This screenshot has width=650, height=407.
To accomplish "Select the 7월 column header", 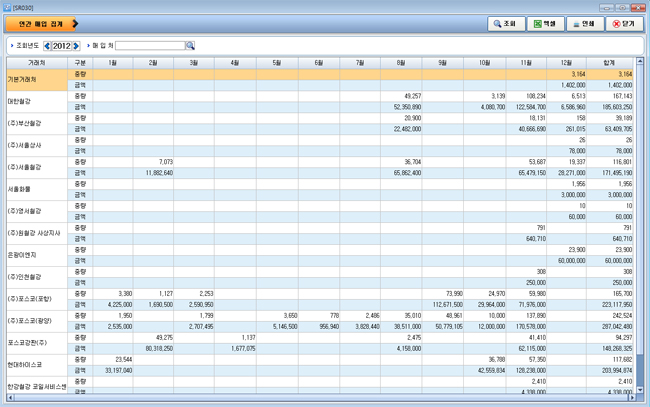I will tap(360, 63).
